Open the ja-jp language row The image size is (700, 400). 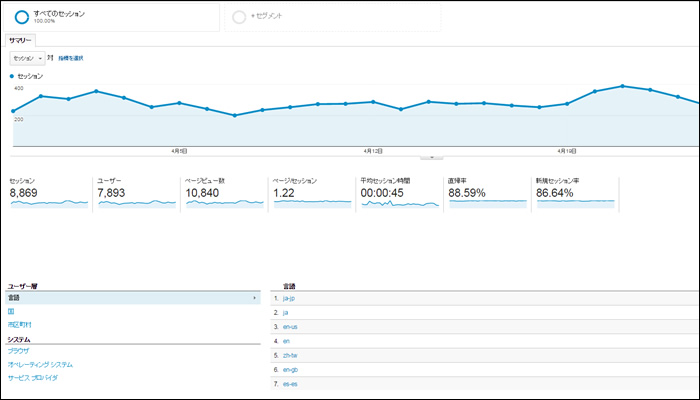point(289,298)
